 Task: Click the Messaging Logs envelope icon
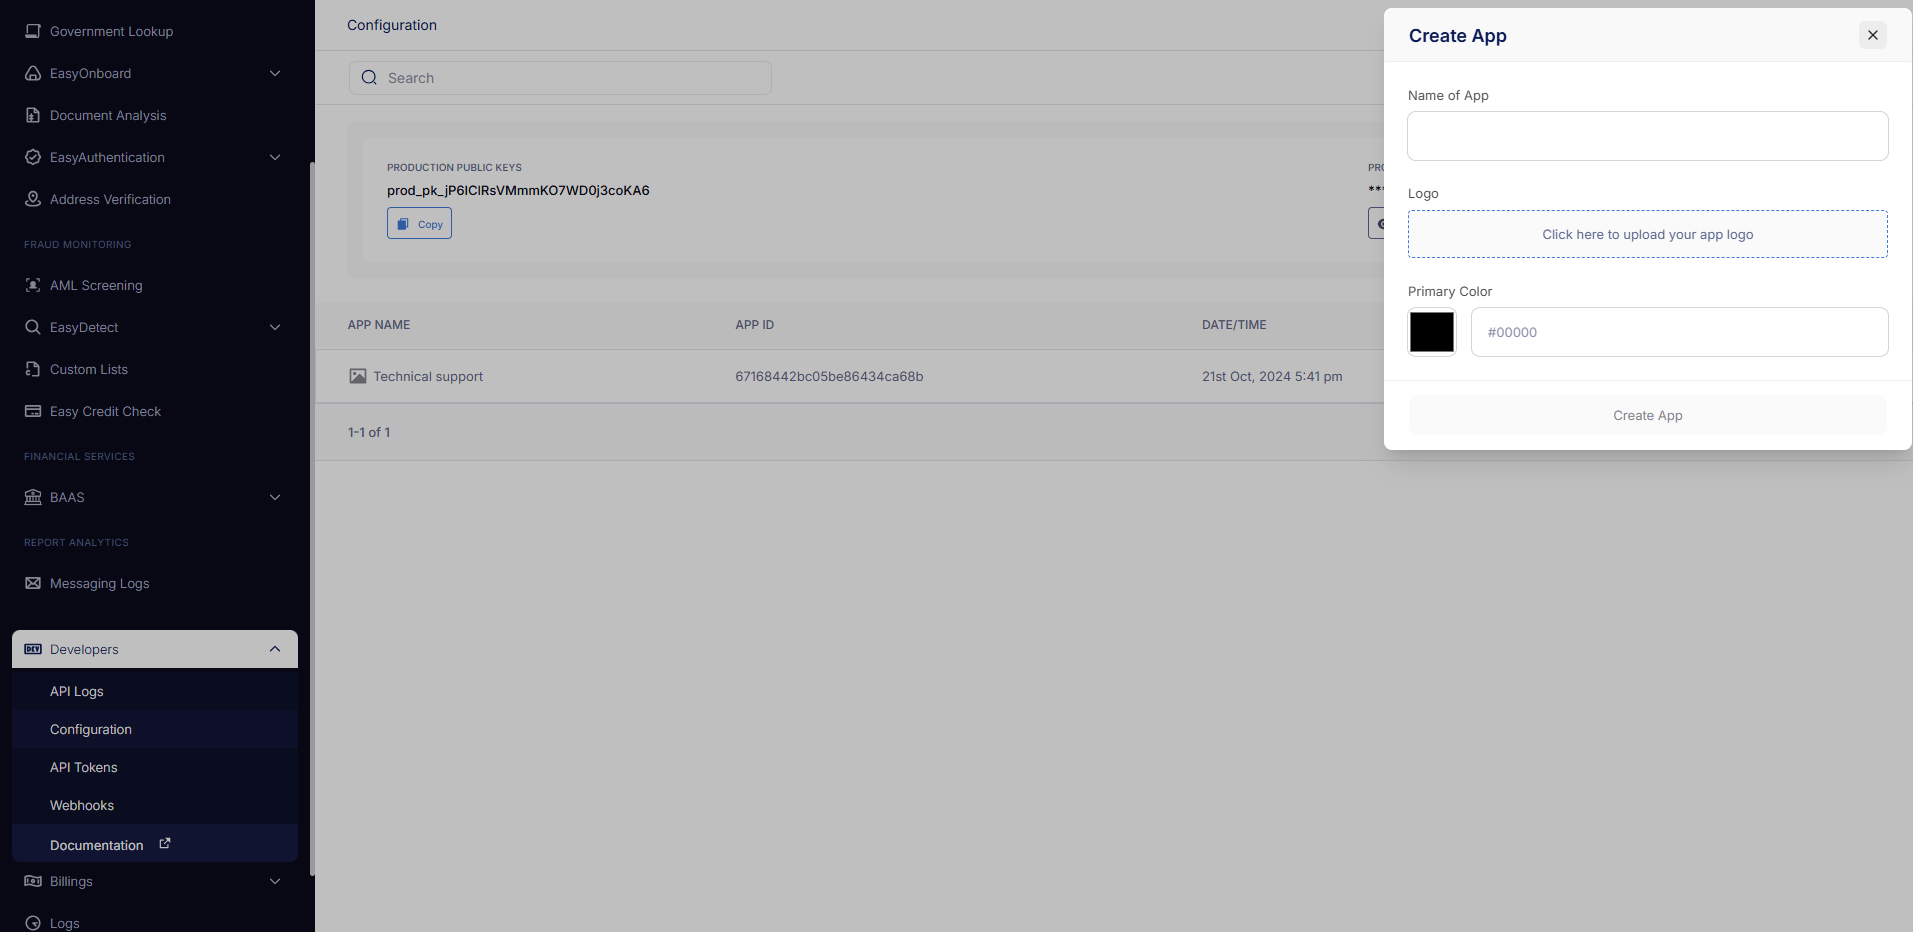33,583
